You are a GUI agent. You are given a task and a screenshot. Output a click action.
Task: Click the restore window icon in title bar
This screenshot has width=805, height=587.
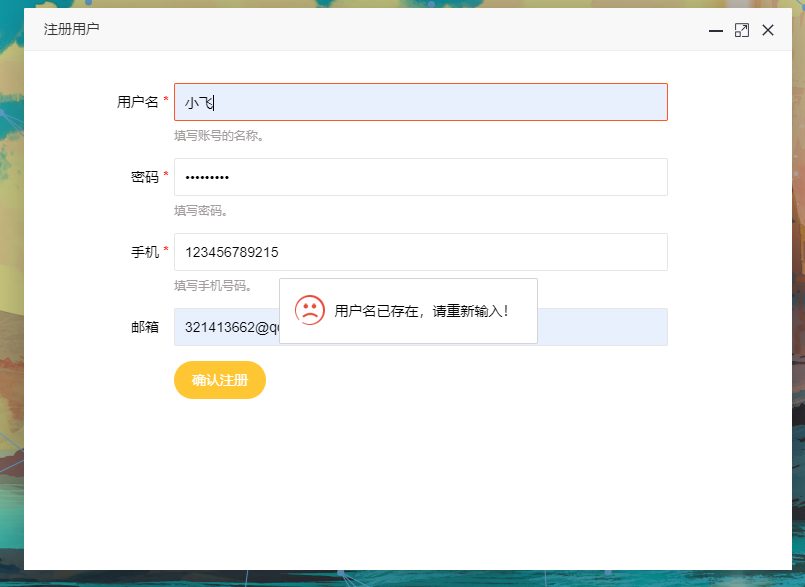pos(741,30)
